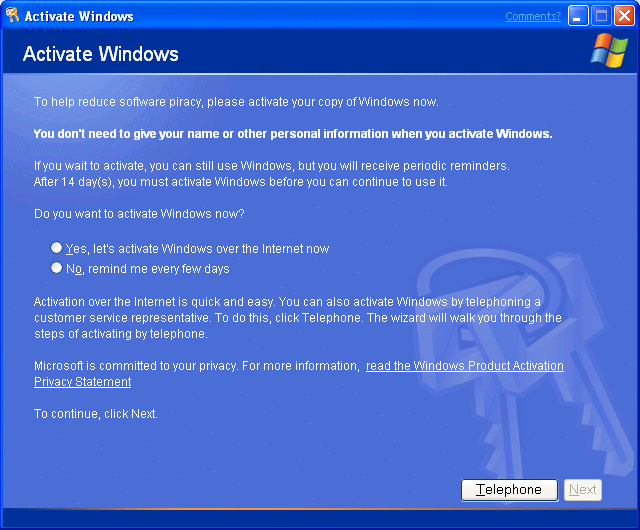Click the 'To continue, click Next.' text
This screenshot has height=530, width=640.
96,414
